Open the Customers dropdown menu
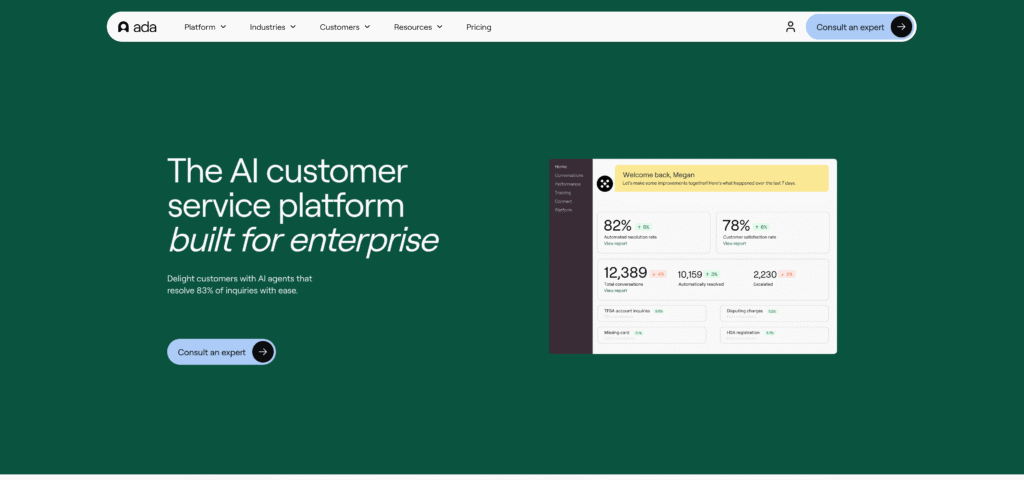The width and height of the screenshot is (1024, 480). click(345, 27)
